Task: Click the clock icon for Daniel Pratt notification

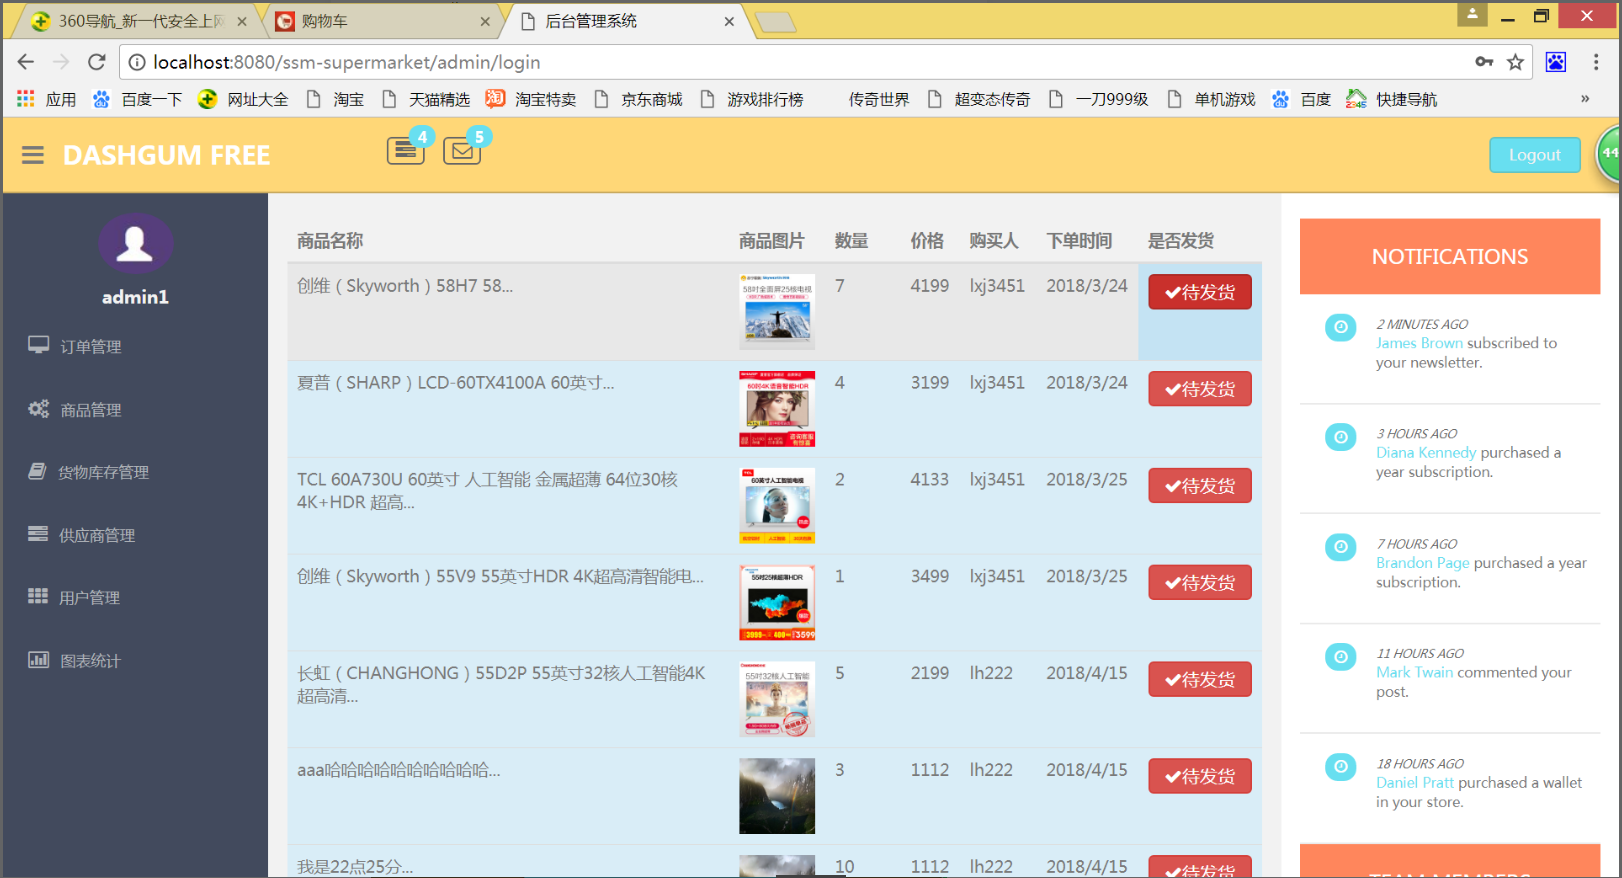Action: click(x=1340, y=767)
